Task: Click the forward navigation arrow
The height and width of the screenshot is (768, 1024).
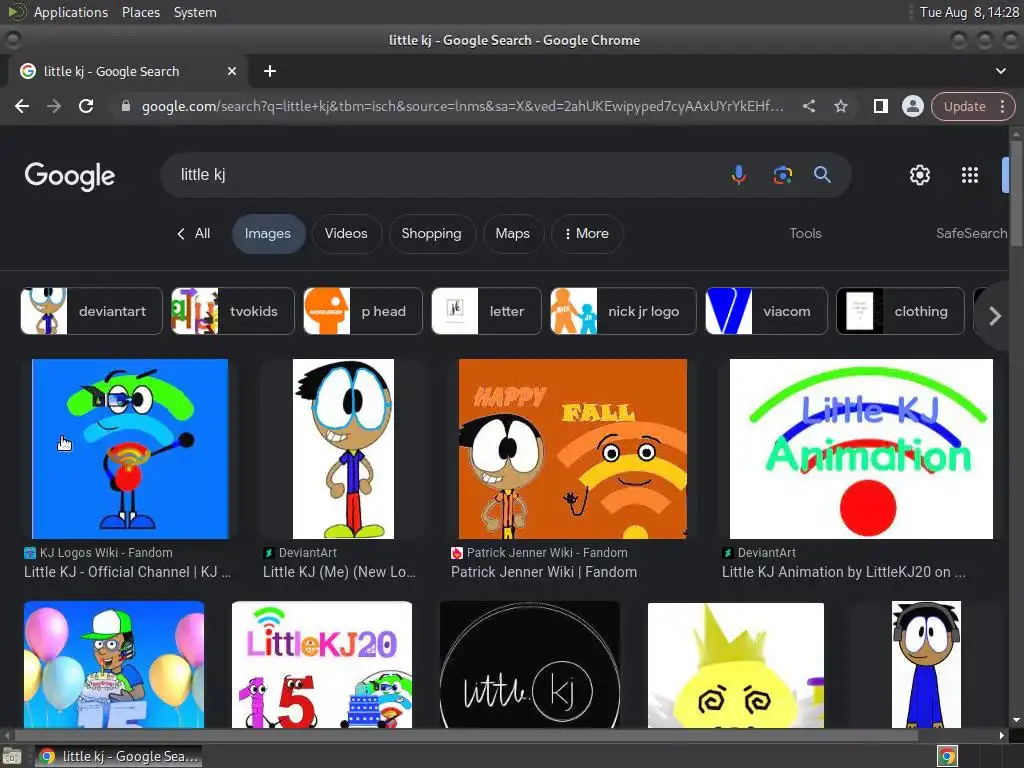Action: click(54, 106)
